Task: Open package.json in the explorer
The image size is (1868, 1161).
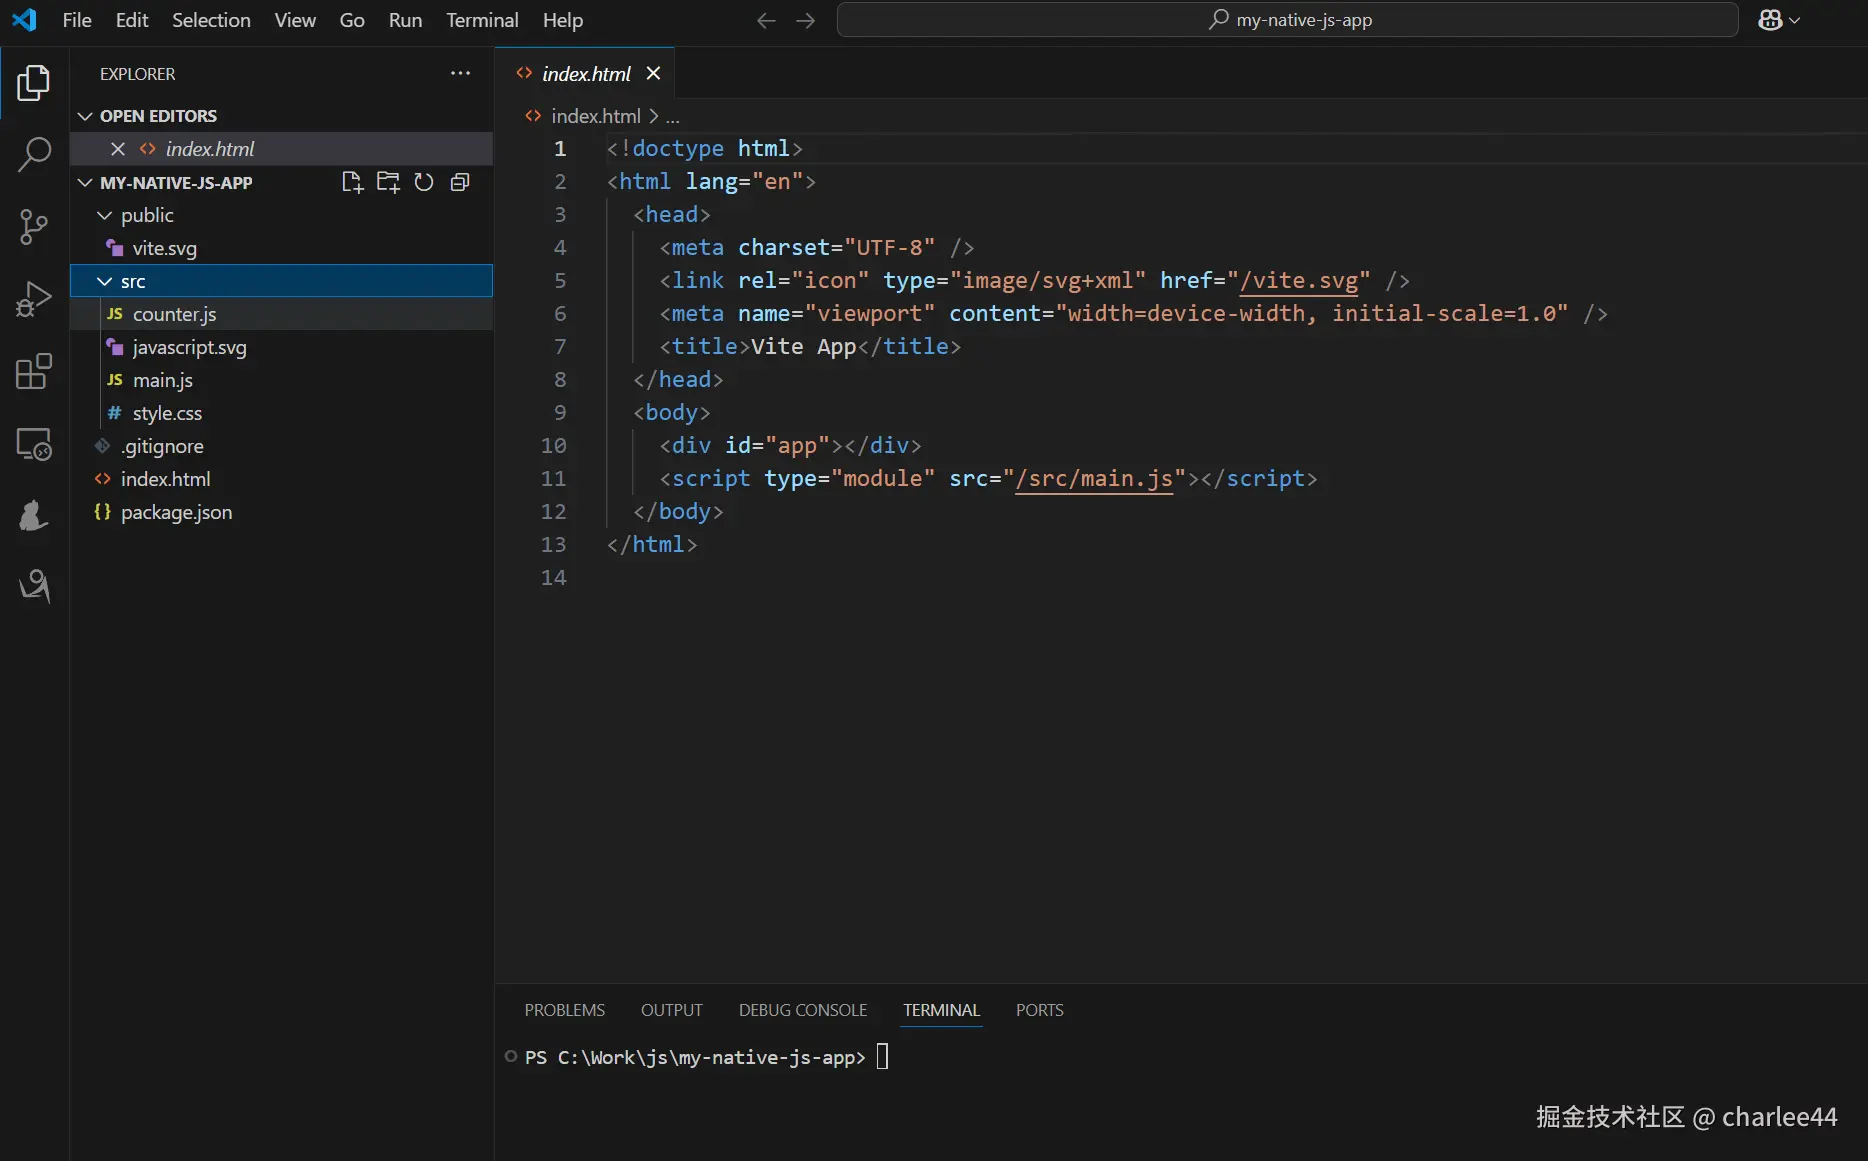Action: tap(176, 512)
